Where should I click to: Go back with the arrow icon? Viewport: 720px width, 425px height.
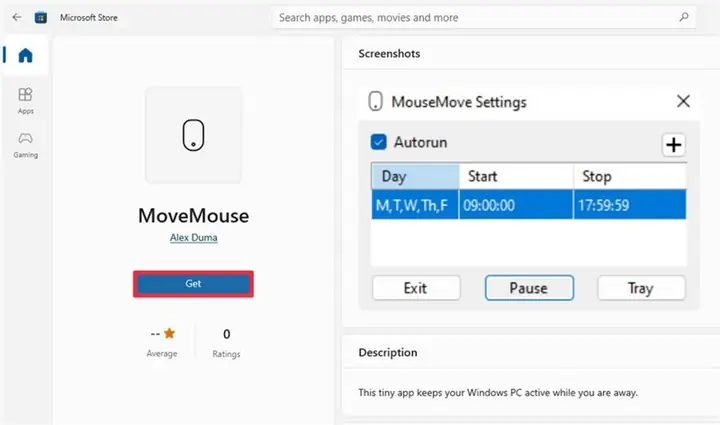tap(17, 17)
